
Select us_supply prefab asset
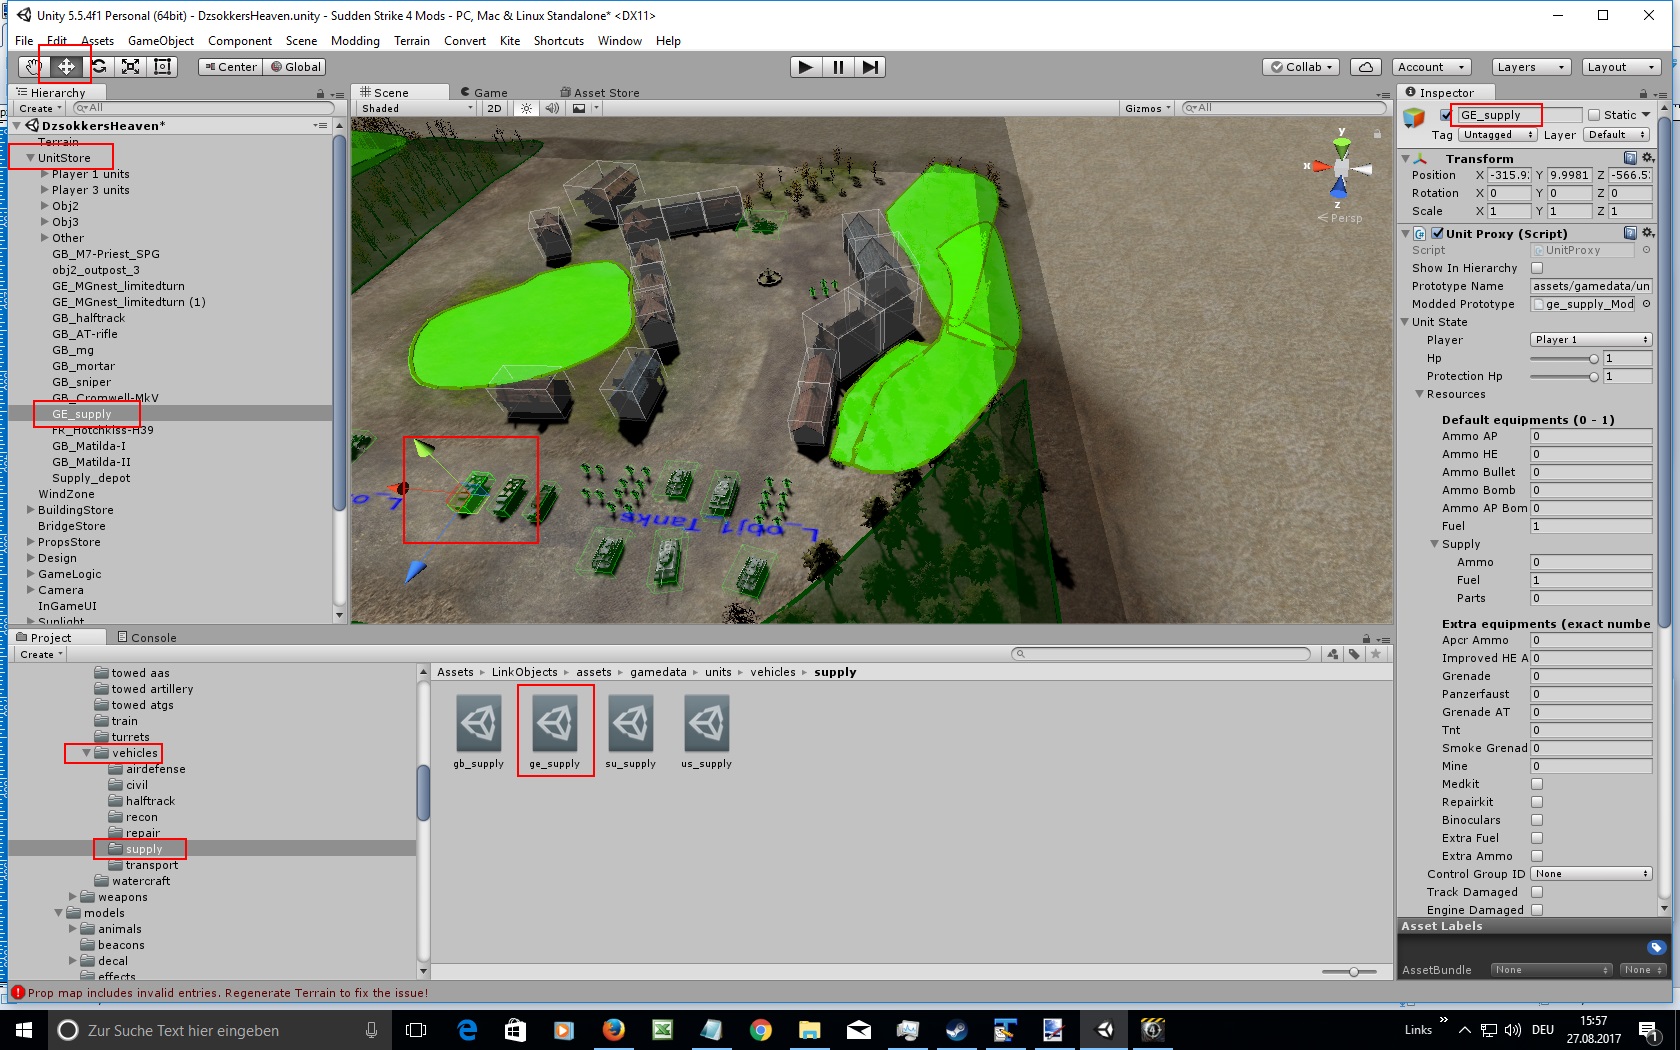coord(707,731)
